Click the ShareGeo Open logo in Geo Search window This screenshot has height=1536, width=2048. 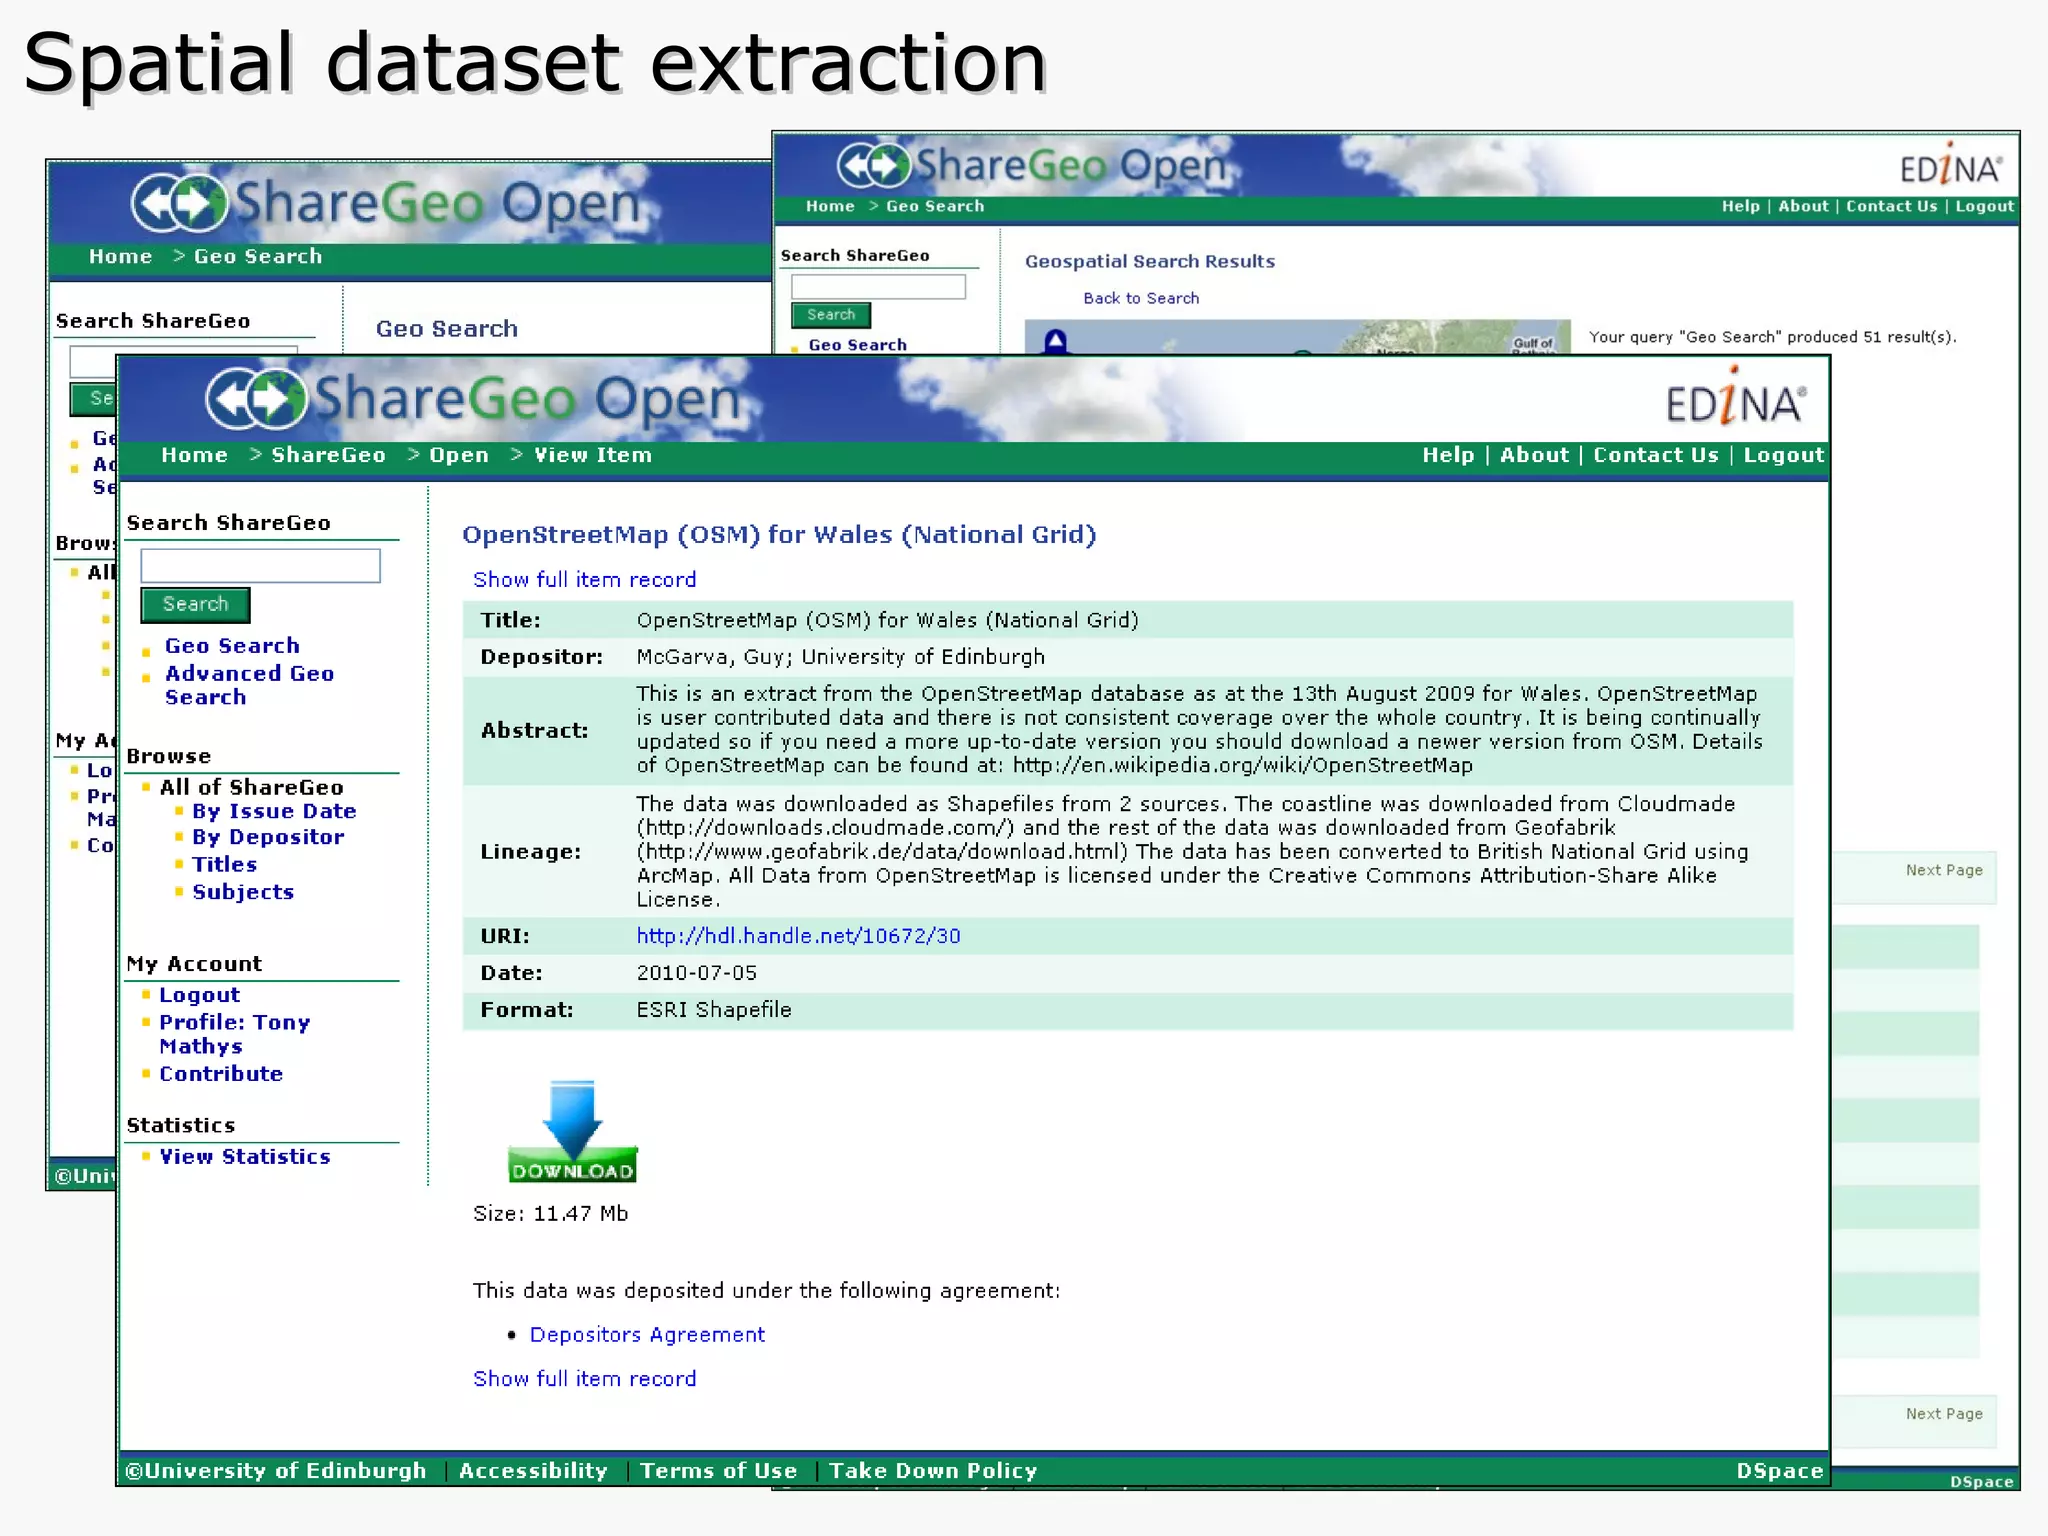[x=386, y=203]
